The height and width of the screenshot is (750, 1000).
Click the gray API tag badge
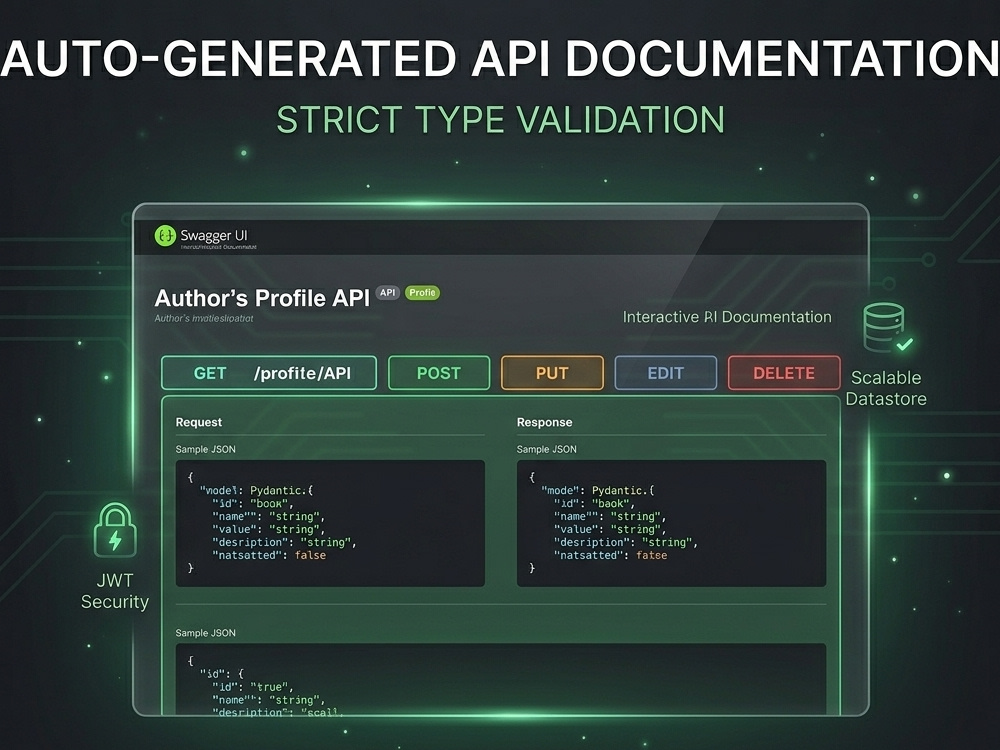click(388, 293)
